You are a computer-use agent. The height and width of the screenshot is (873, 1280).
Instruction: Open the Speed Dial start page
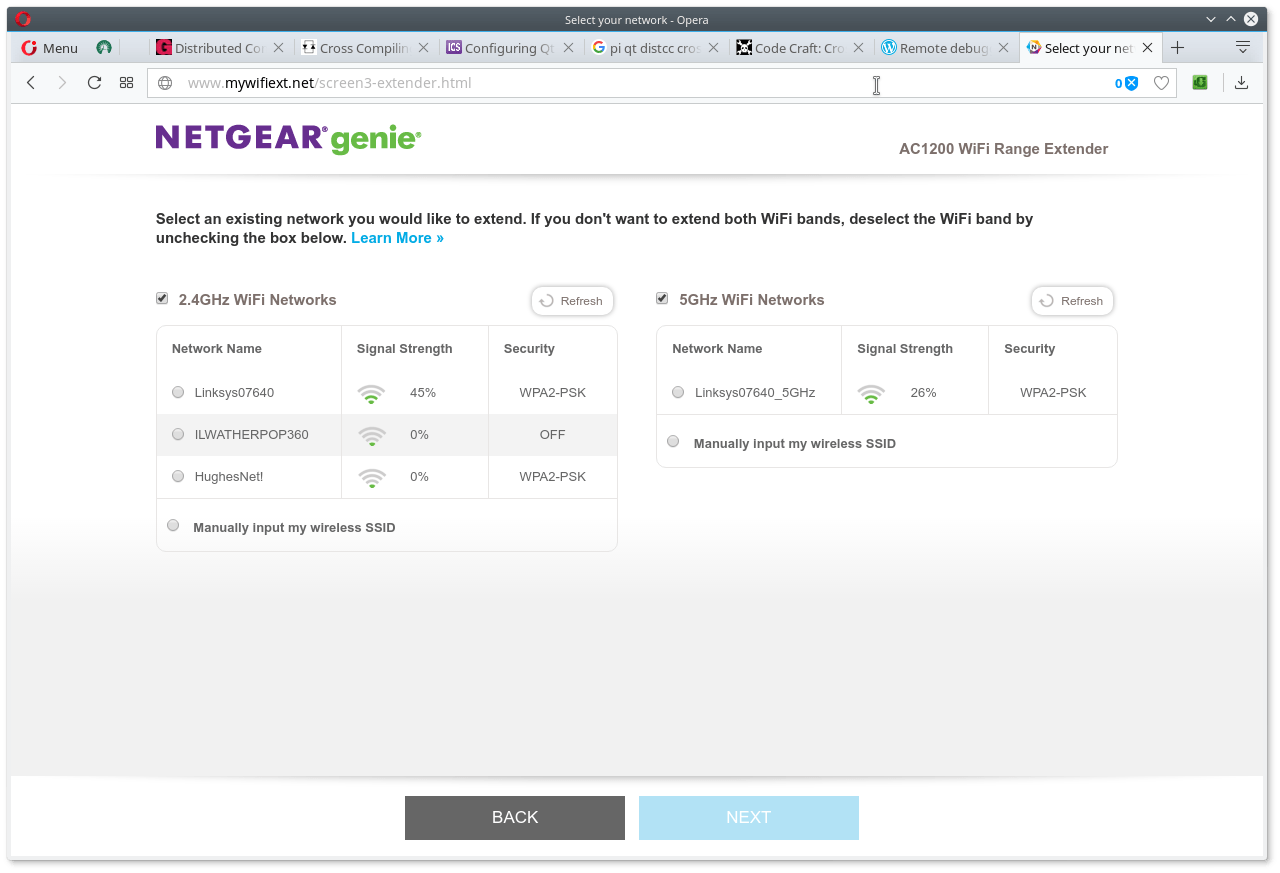[x=126, y=83]
